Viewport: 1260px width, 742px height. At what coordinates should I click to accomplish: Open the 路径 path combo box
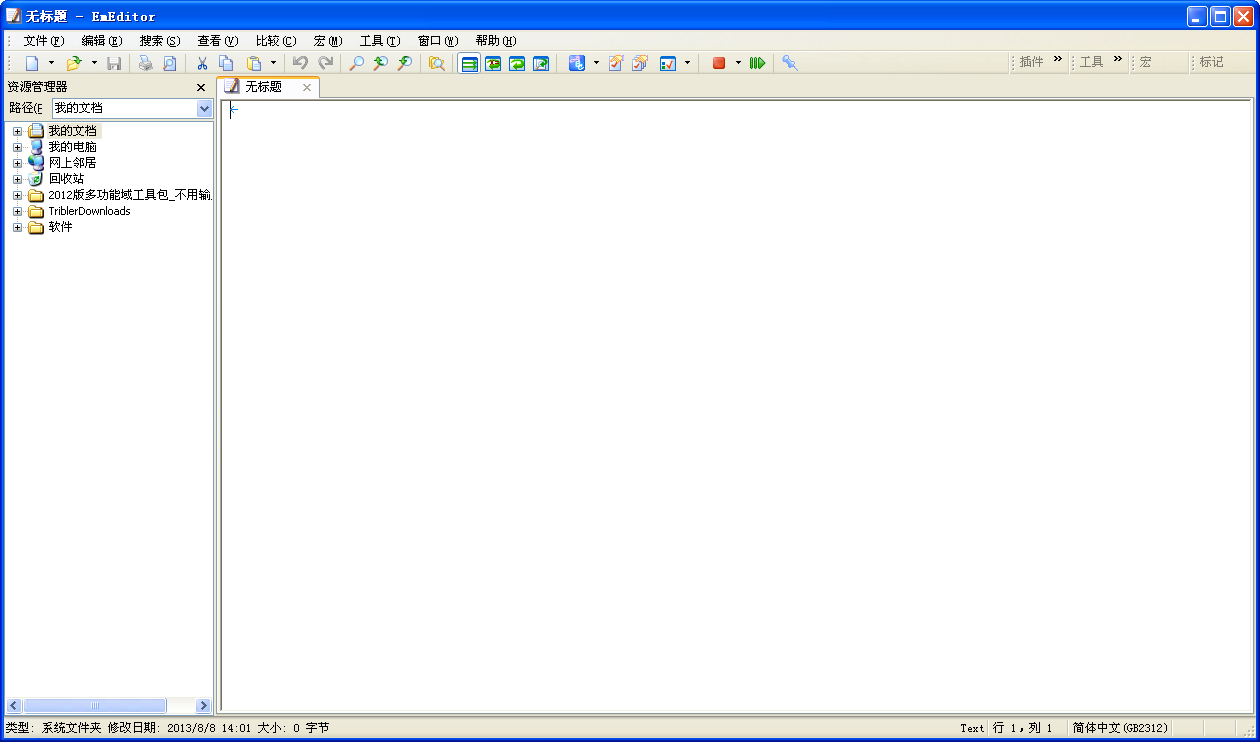tap(132, 108)
